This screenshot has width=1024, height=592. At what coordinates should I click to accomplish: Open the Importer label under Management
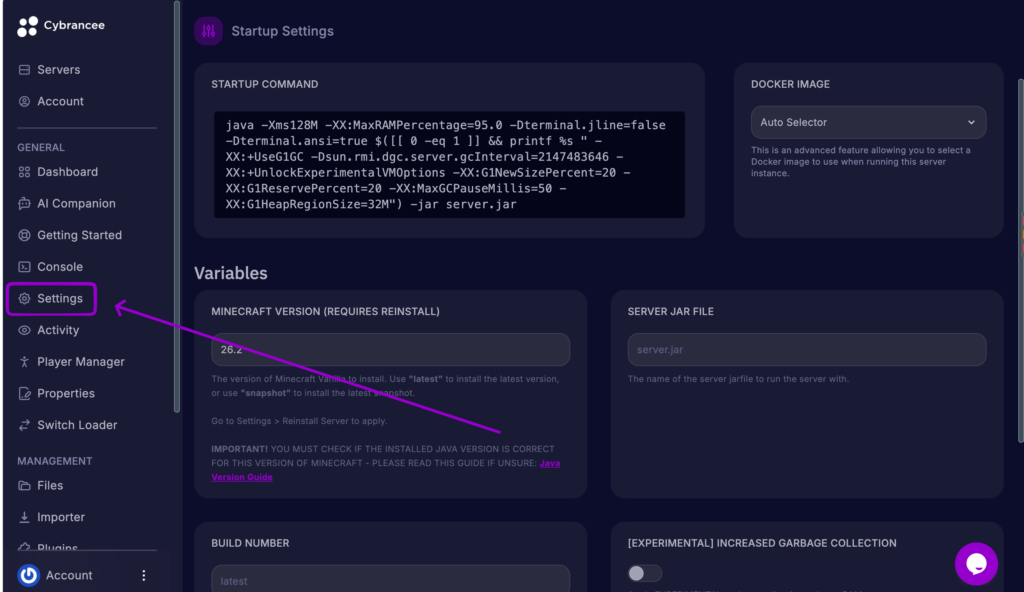[61, 517]
